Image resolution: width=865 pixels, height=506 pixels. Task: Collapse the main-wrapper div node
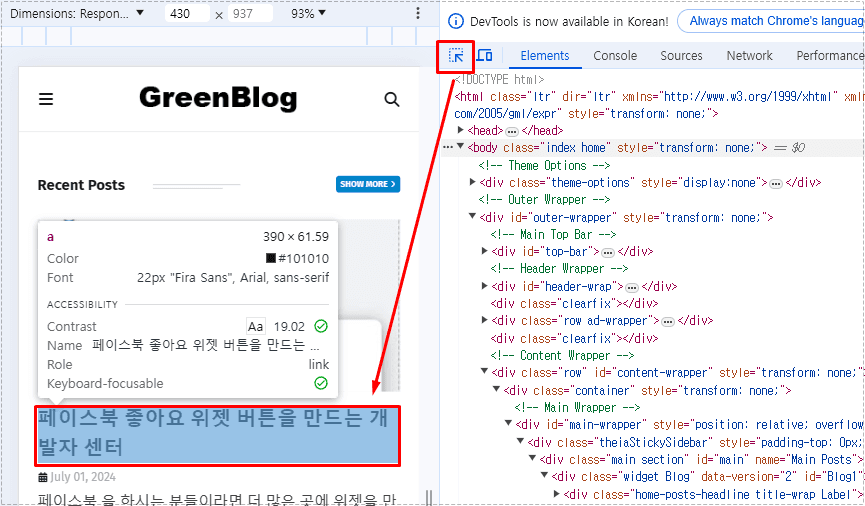(509, 423)
